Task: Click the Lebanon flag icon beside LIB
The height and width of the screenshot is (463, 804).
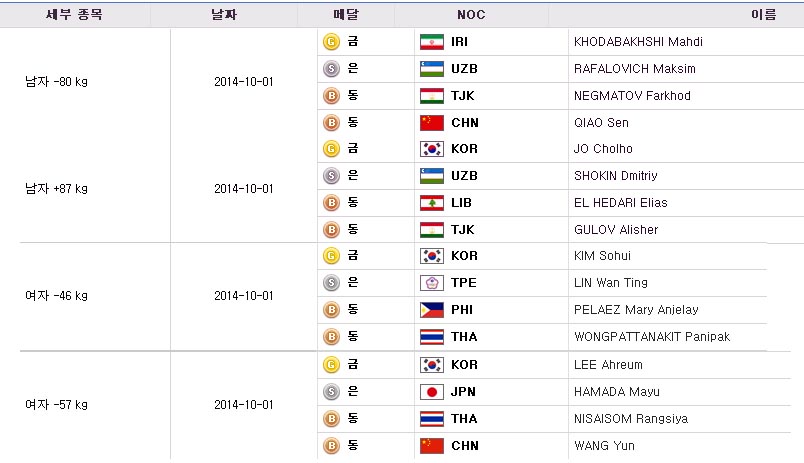Action: (432, 203)
